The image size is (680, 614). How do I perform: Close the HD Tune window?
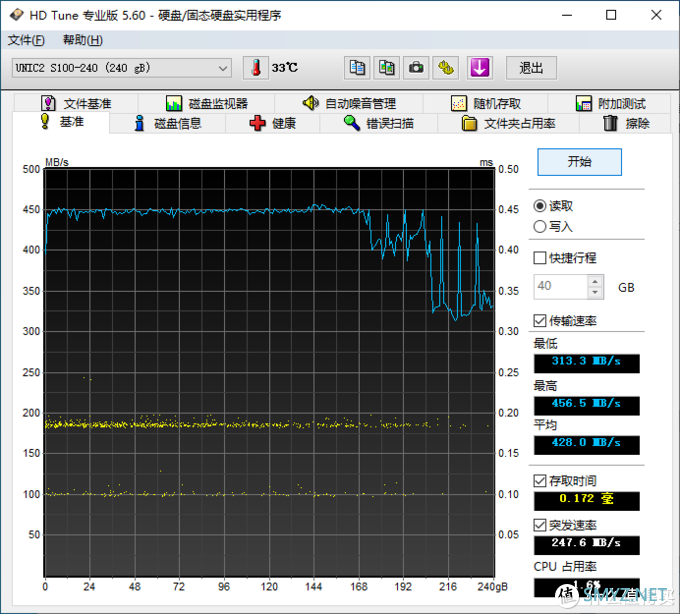[656, 15]
